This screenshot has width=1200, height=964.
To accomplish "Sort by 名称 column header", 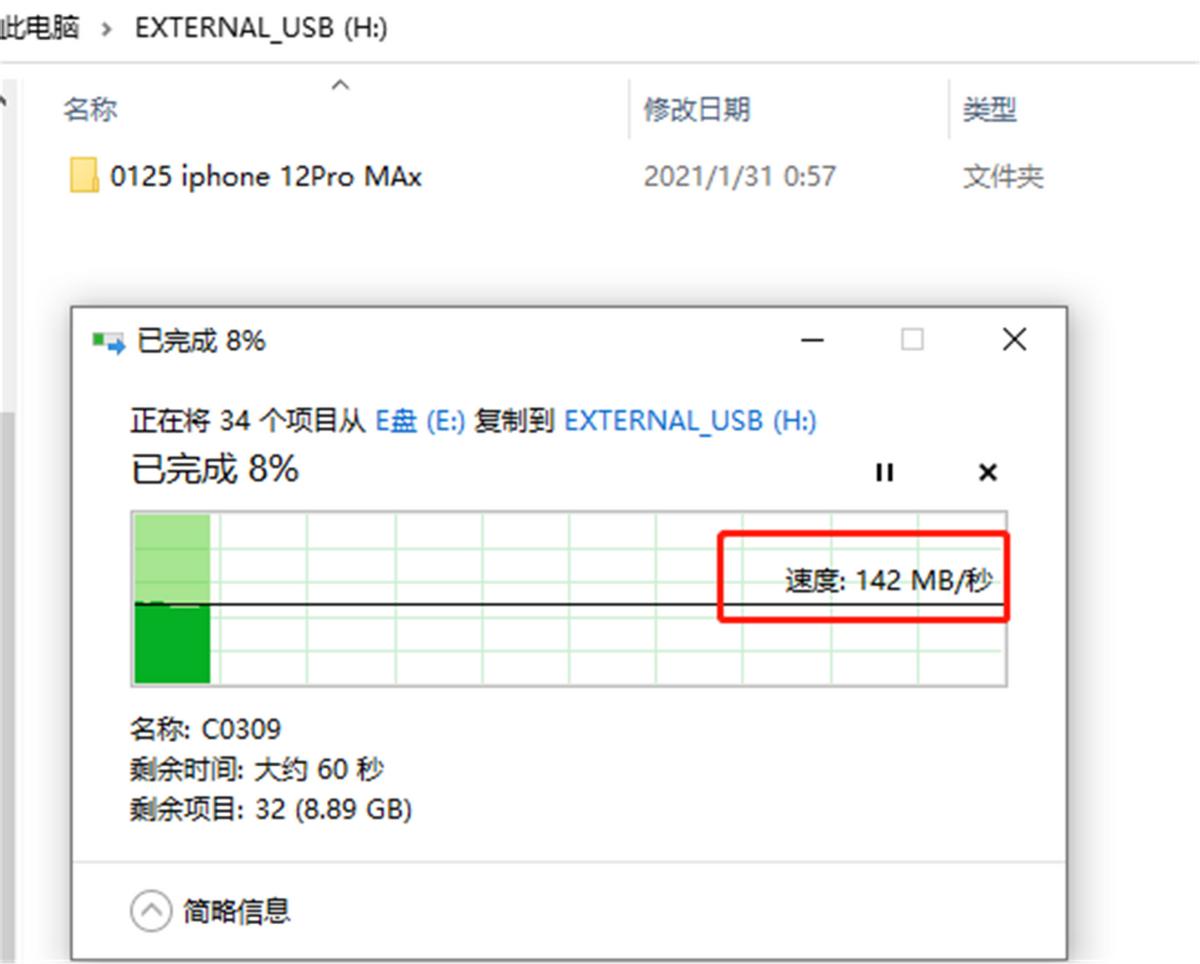I will pos(91,109).
